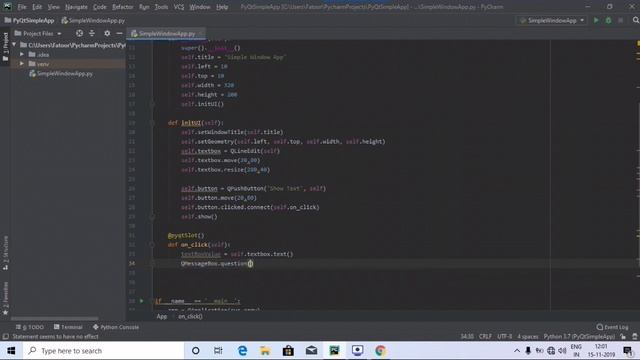The width and height of the screenshot is (640, 360).
Task: Open the Code menu
Action: 100,7
